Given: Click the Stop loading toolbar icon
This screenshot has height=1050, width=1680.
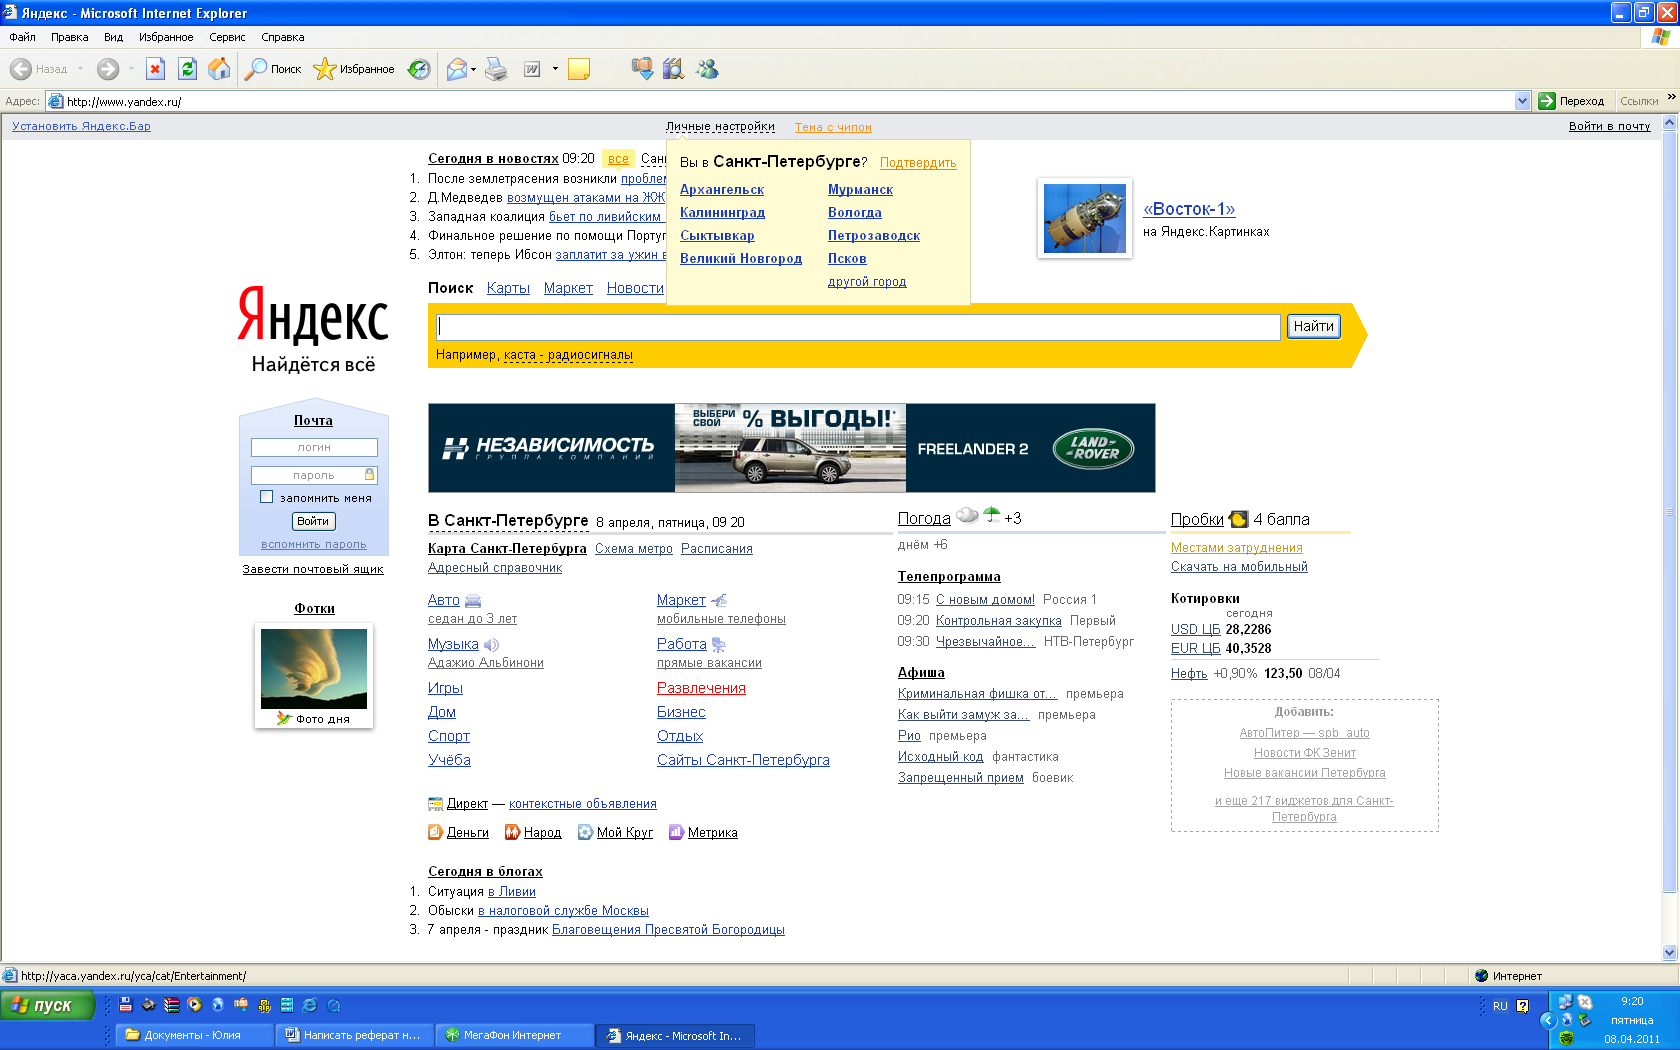Looking at the screenshot, I should click(x=155, y=69).
